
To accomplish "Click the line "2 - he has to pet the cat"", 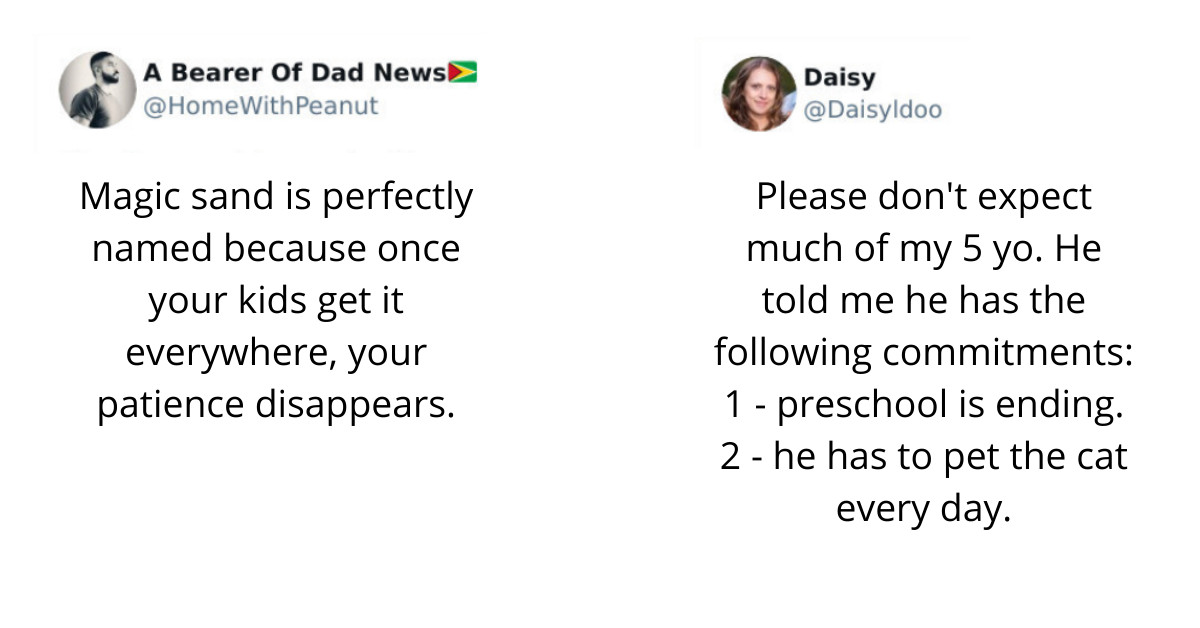I will click(923, 457).
